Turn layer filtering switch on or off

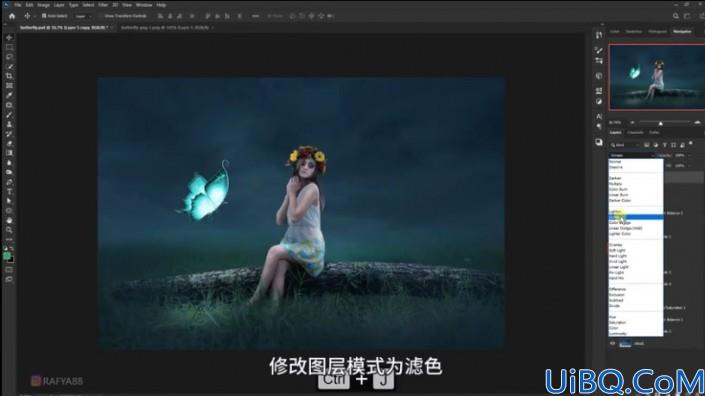pos(691,144)
